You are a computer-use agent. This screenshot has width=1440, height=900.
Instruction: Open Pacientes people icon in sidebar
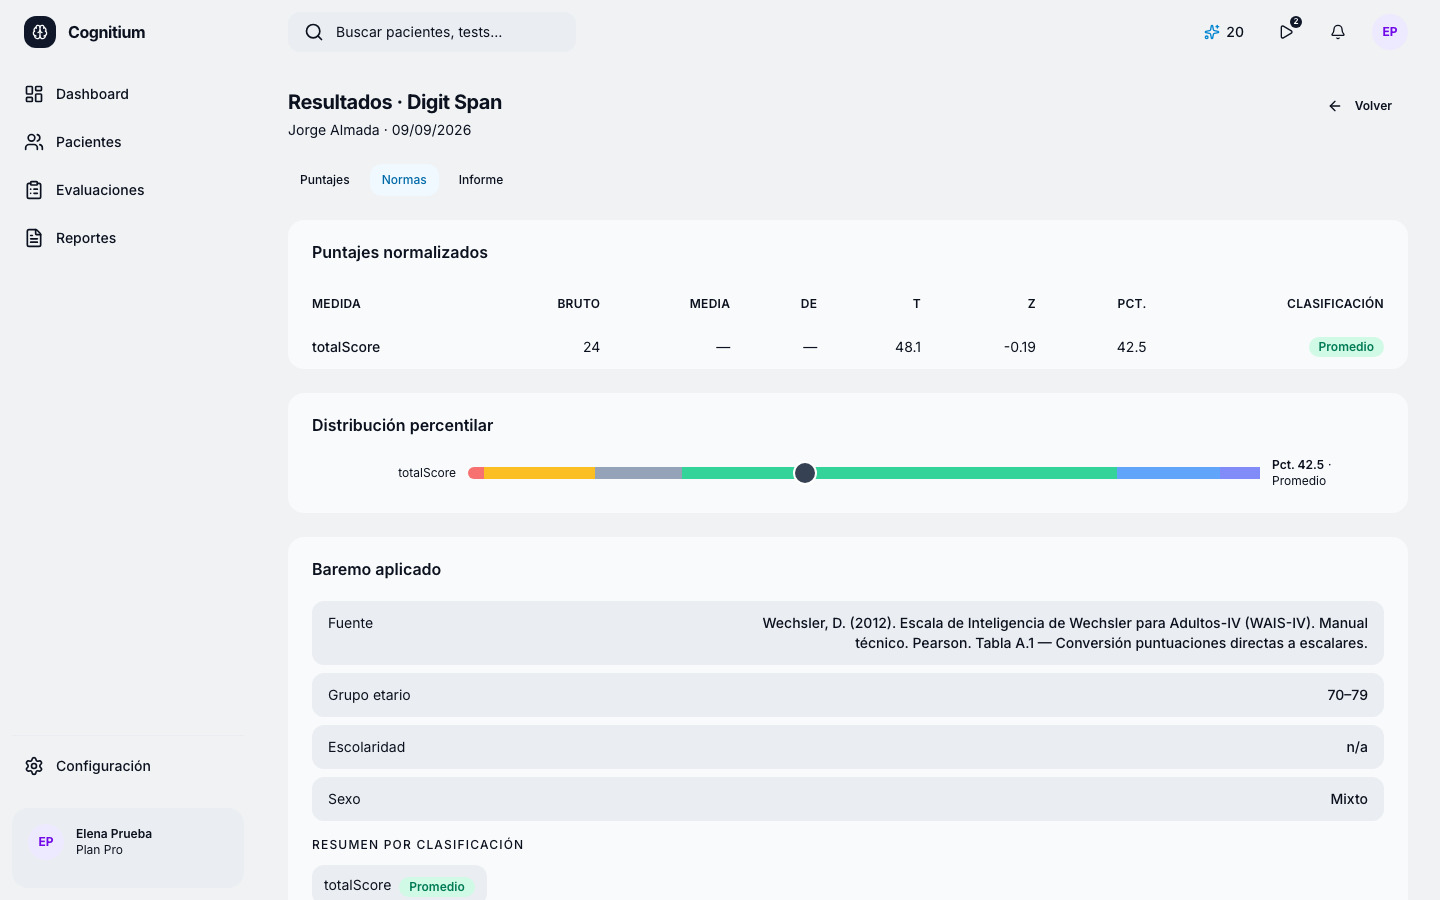[x=34, y=142]
